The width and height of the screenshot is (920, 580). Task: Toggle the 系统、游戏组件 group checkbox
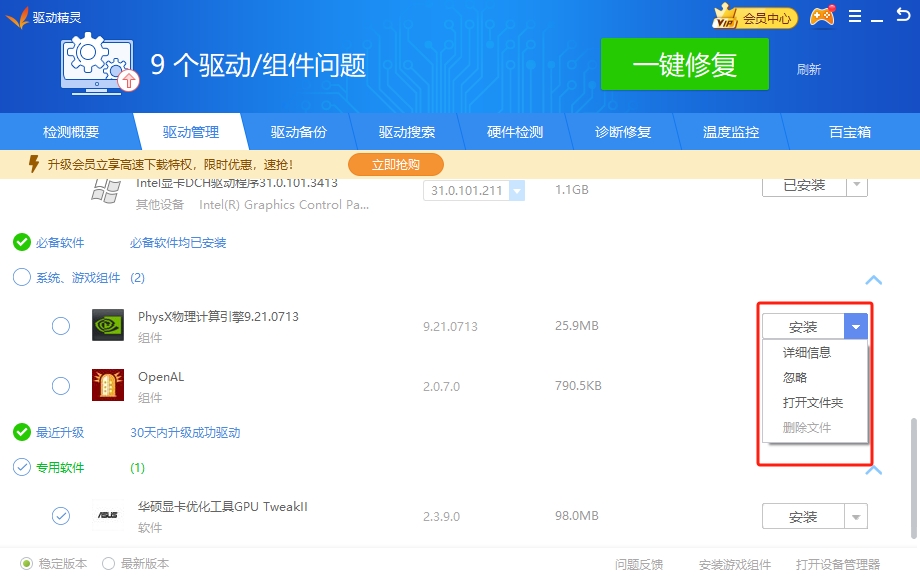(x=22, y=277)
